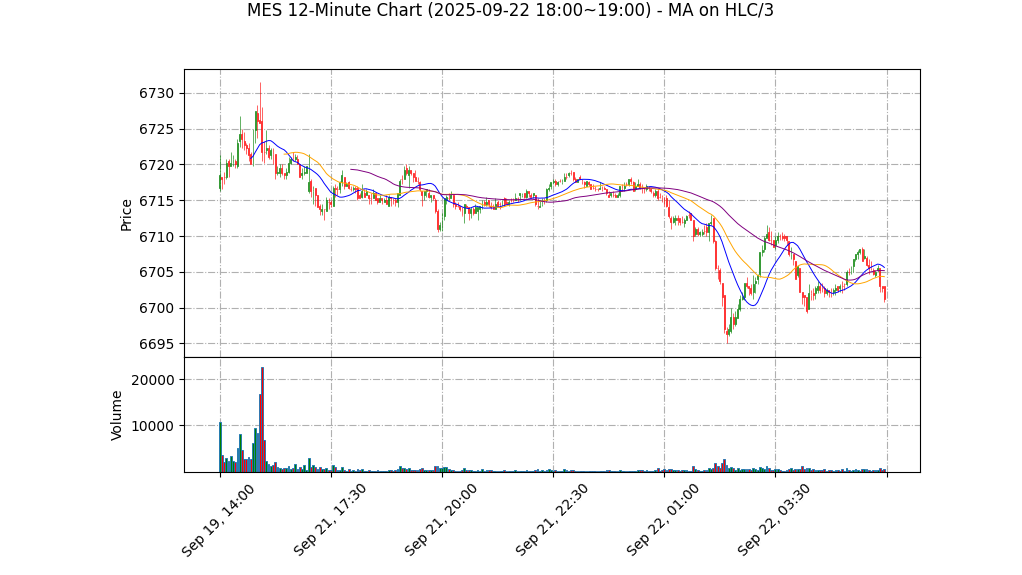Click the "Sep 21, 20:00" time label
This screenshot has width=1022, height=575.
(440, 520)
